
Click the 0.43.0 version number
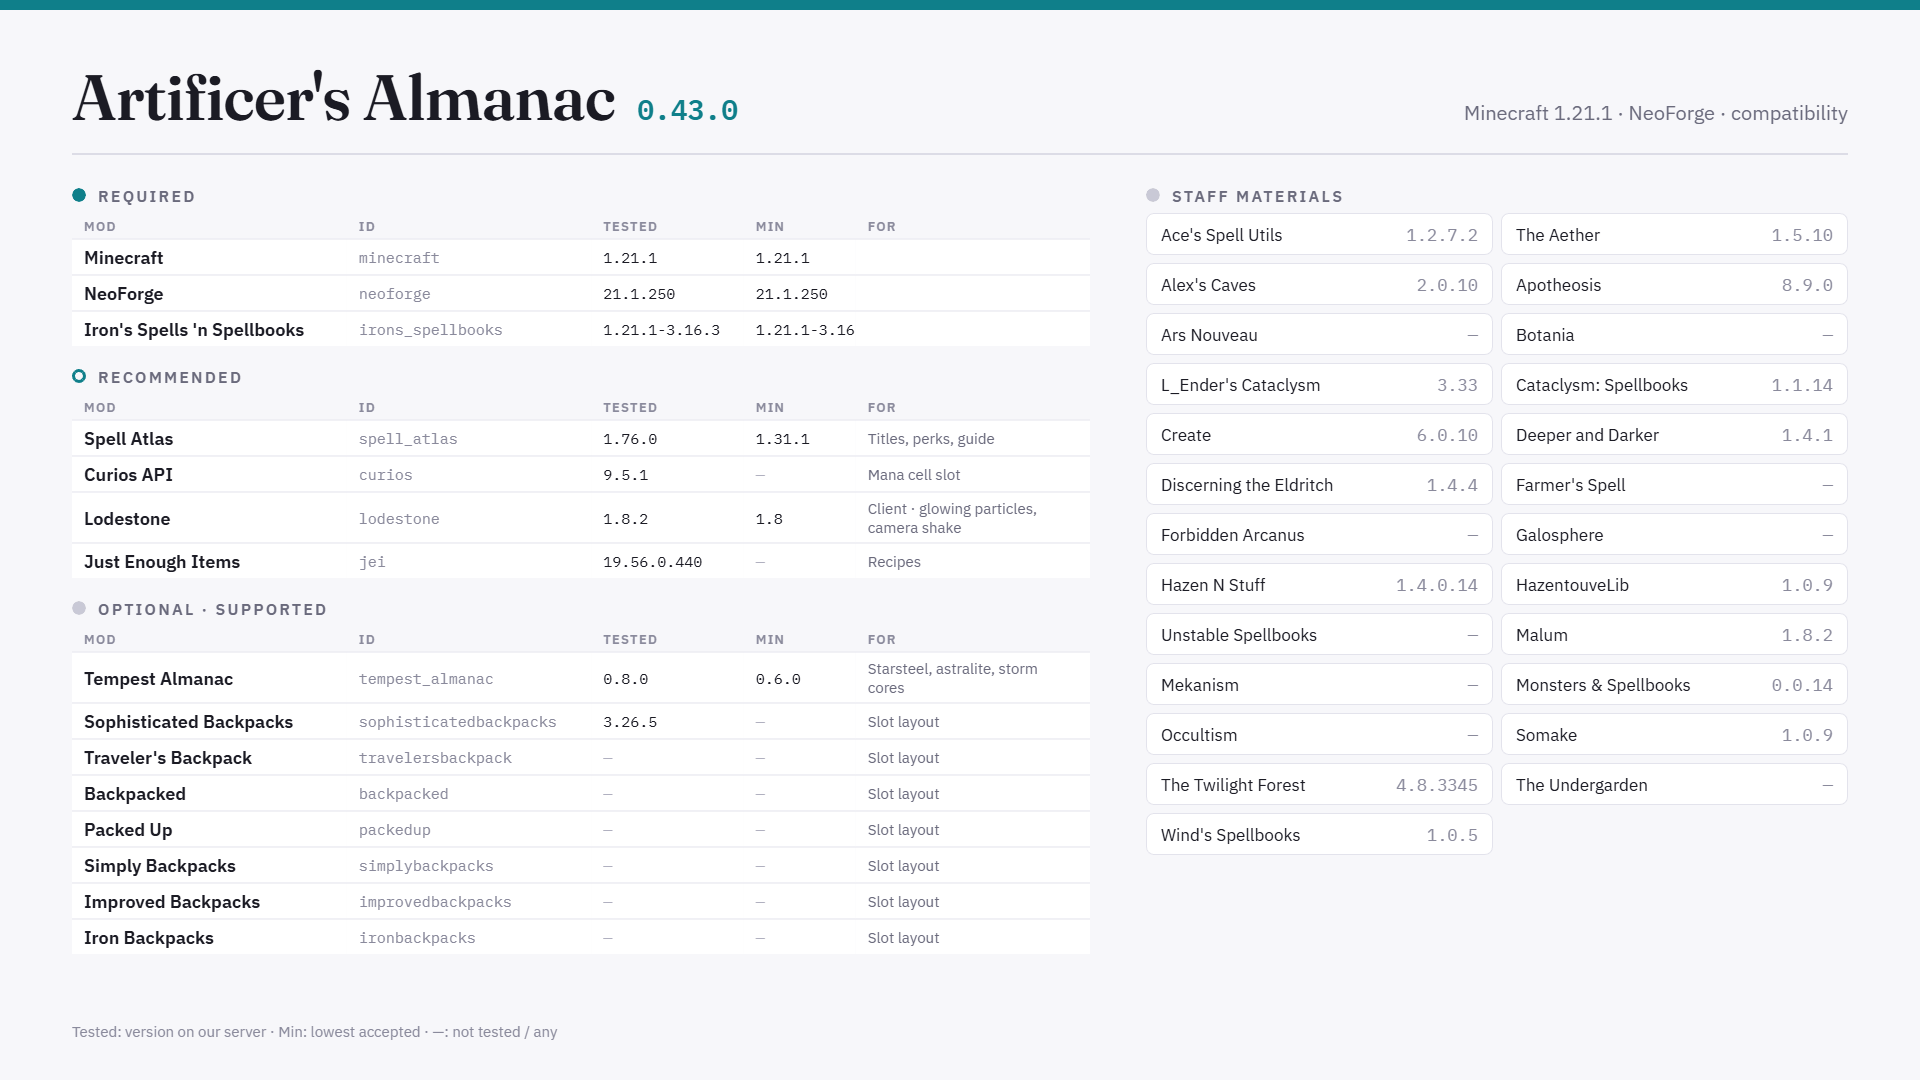point(688,110)
